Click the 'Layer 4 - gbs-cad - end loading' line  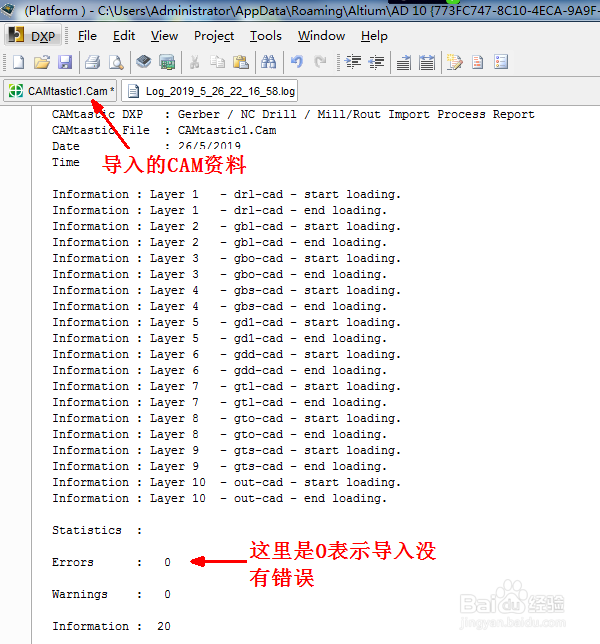[219, 306]
